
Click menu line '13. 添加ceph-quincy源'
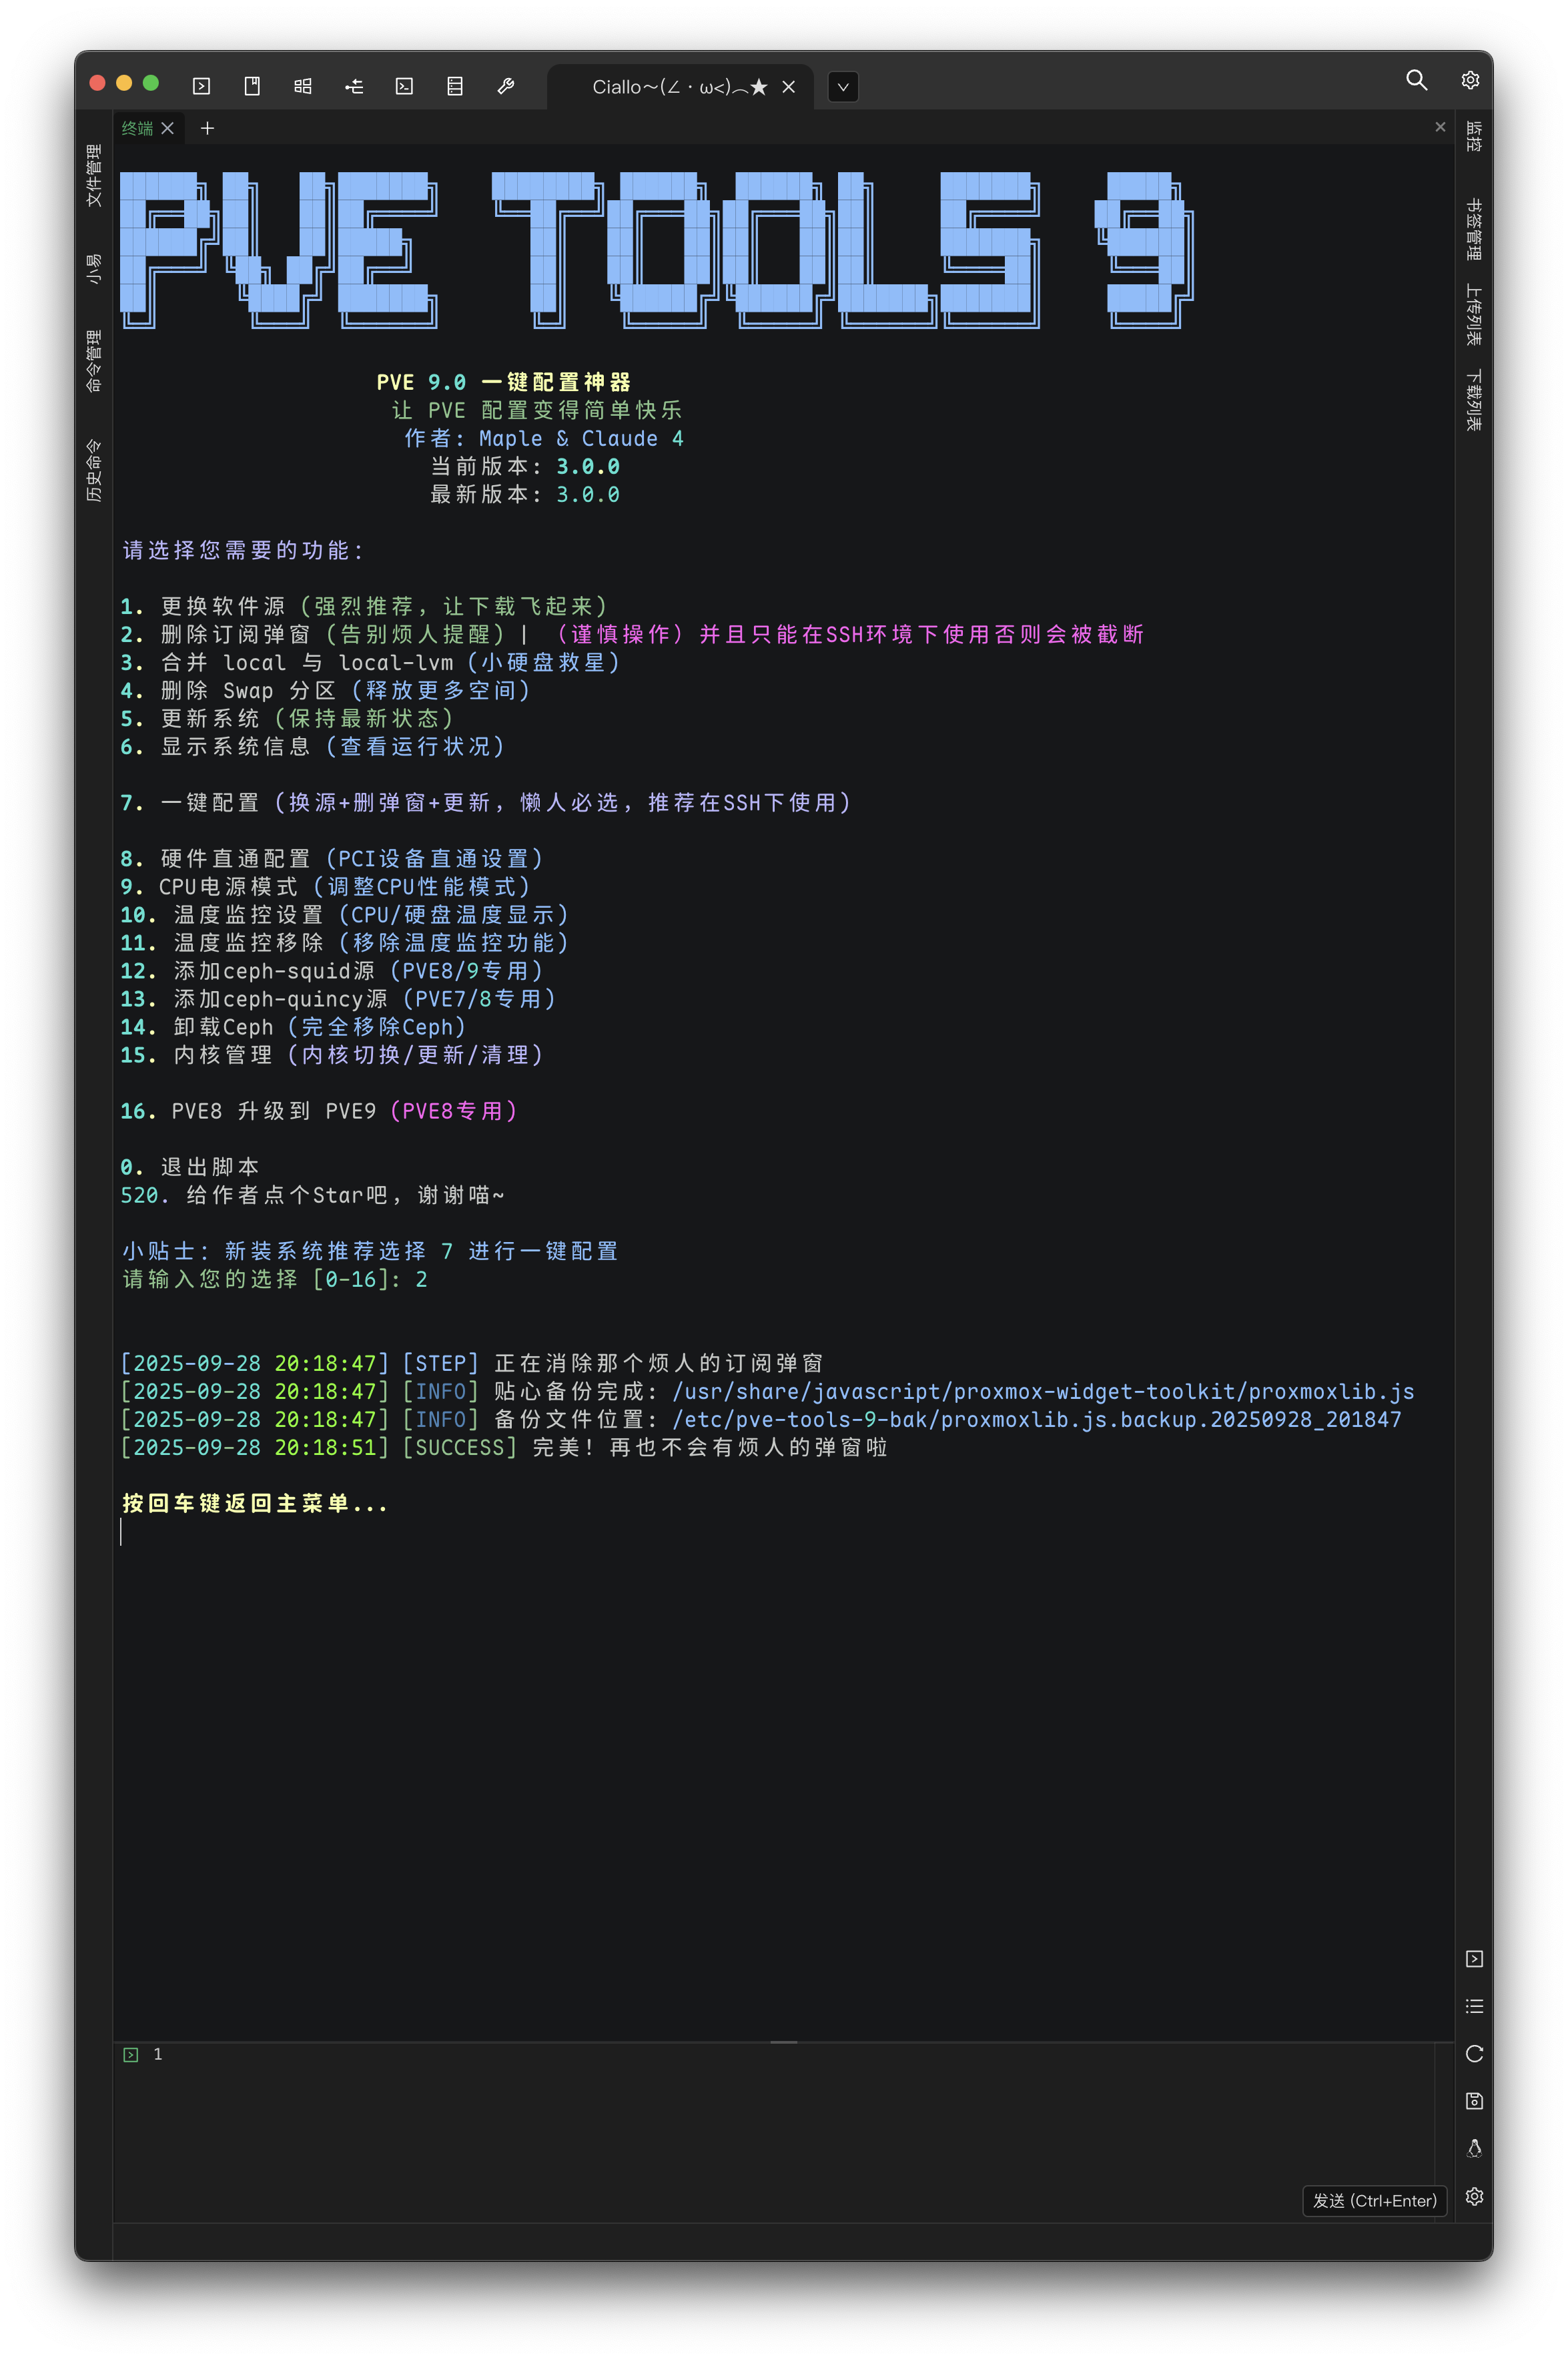(338, 999)
